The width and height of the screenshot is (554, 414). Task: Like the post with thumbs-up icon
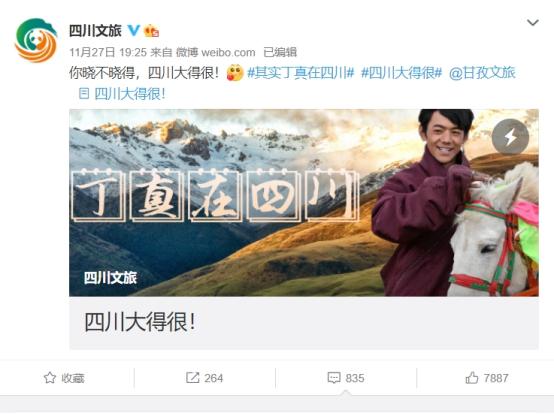coord(472,378)
